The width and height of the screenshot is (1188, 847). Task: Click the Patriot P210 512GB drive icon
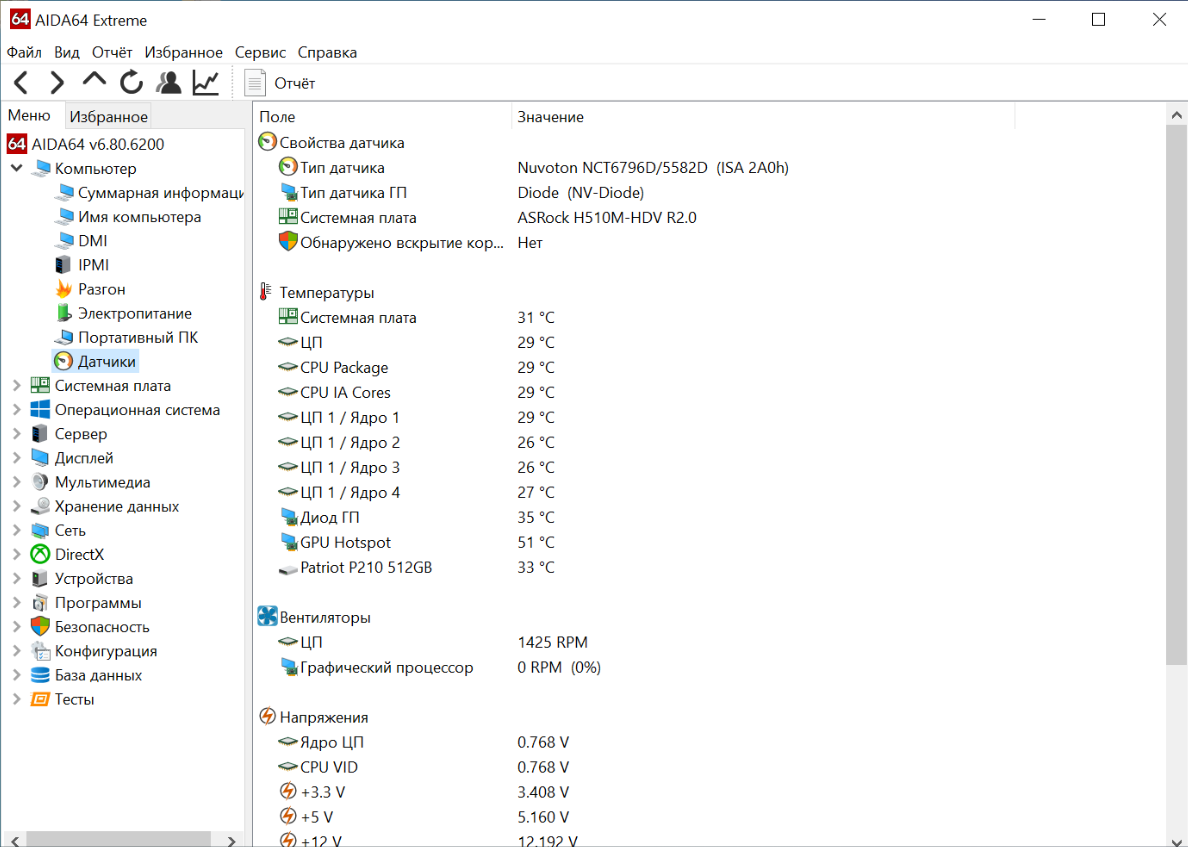click(x=288, y=568)
